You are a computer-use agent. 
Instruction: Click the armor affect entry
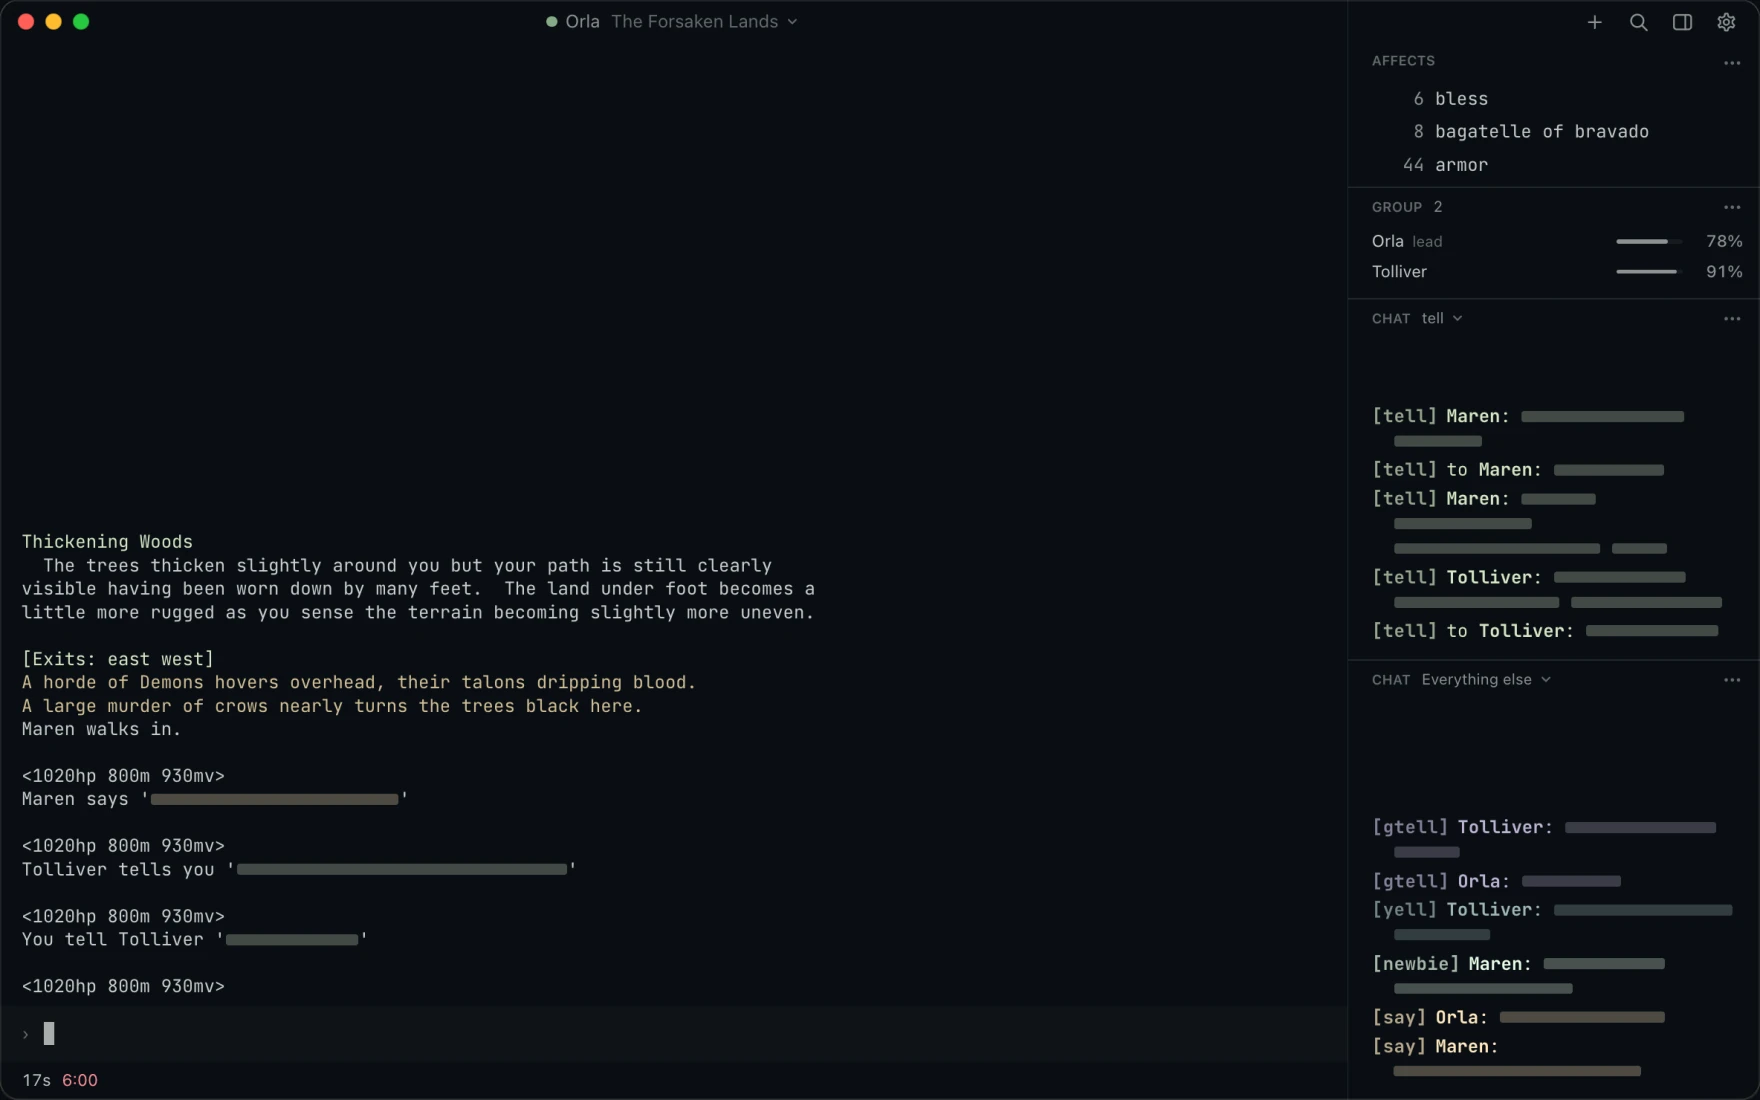[x=1445, y=164]
